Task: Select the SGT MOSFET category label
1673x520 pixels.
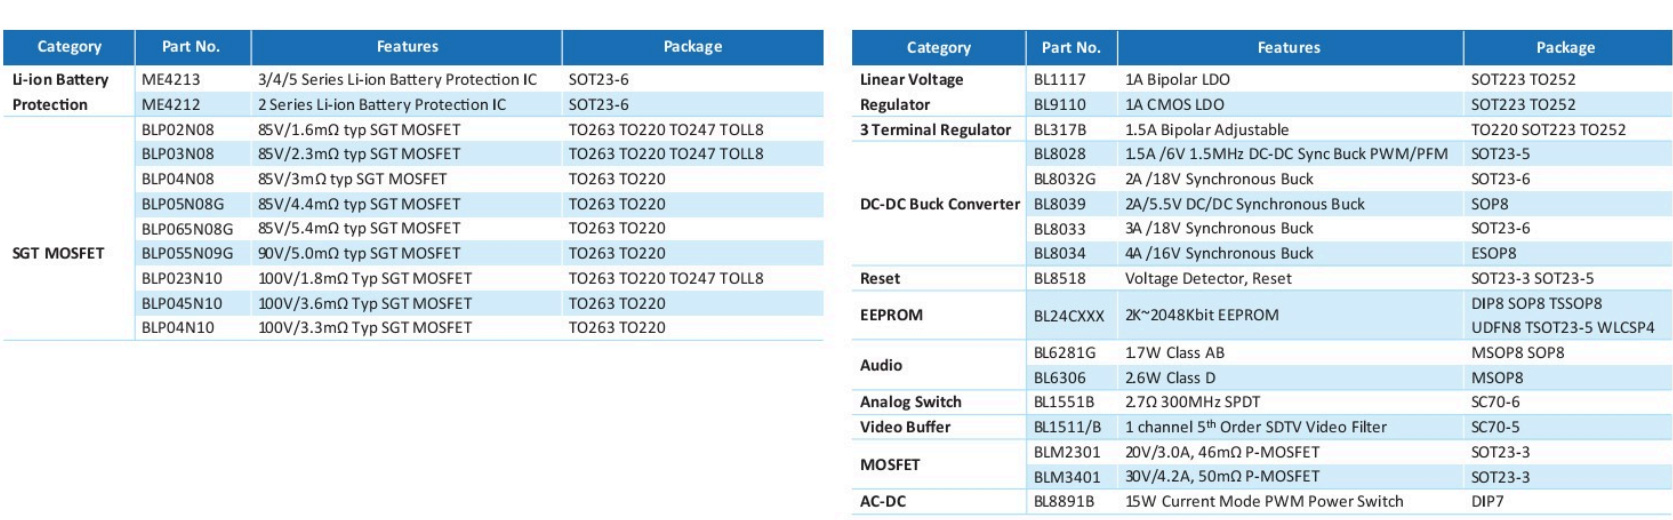Action: tap(58, 253)
